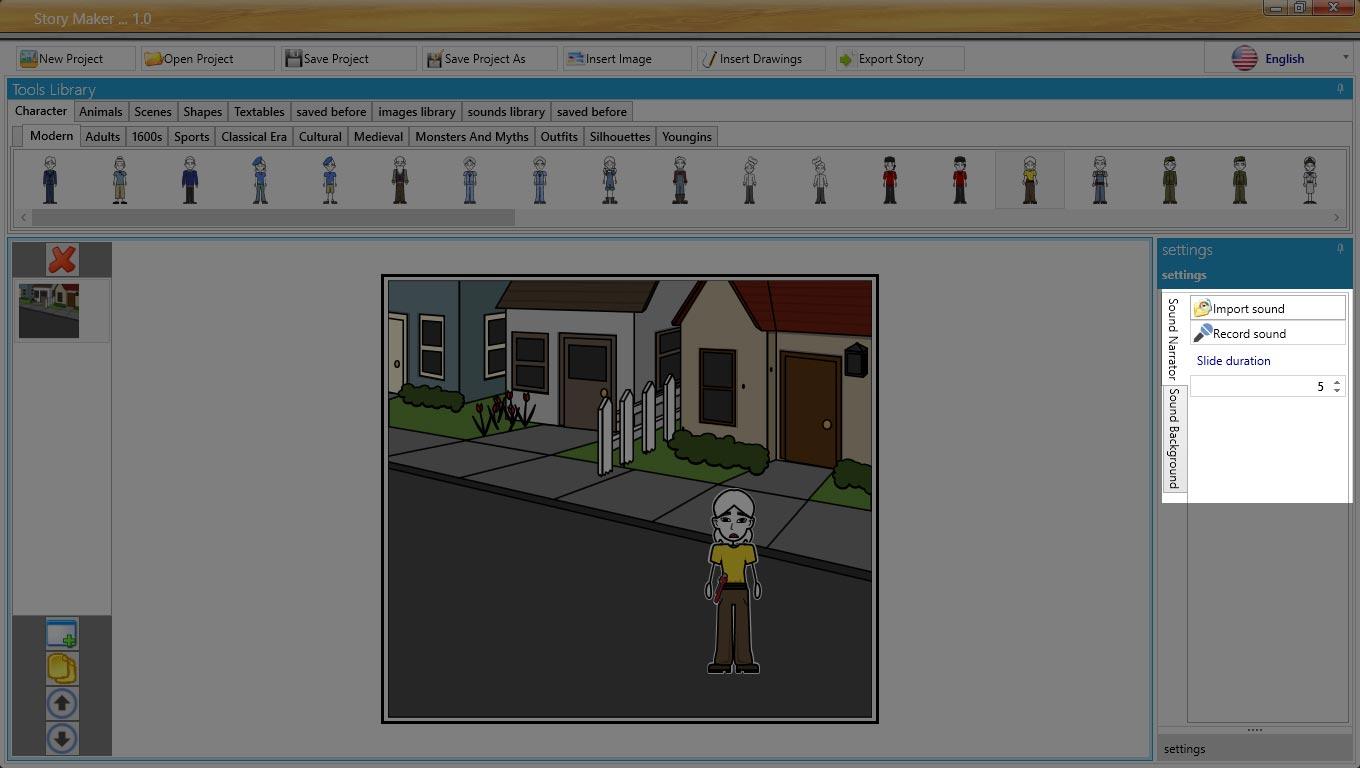Save the project using Save Project
Image resolution: width=1360 pixels, height=768 pixels.
pyautogui.click(x=348, y=59)
